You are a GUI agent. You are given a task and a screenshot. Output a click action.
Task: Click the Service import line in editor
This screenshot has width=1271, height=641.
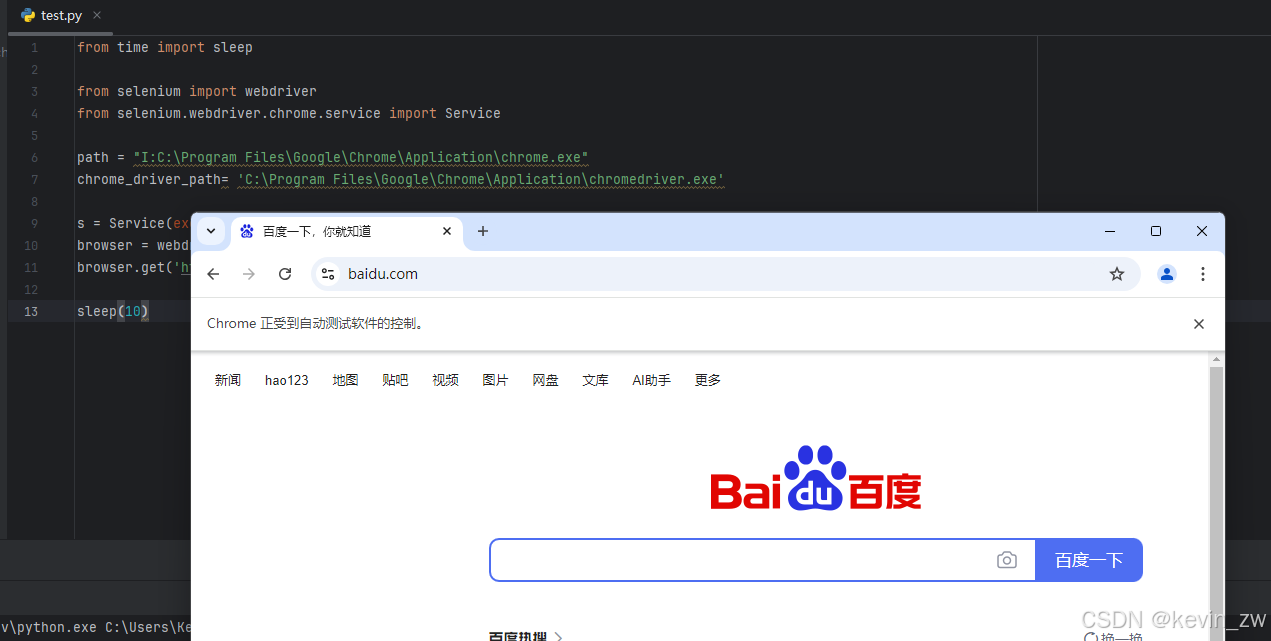289,113
